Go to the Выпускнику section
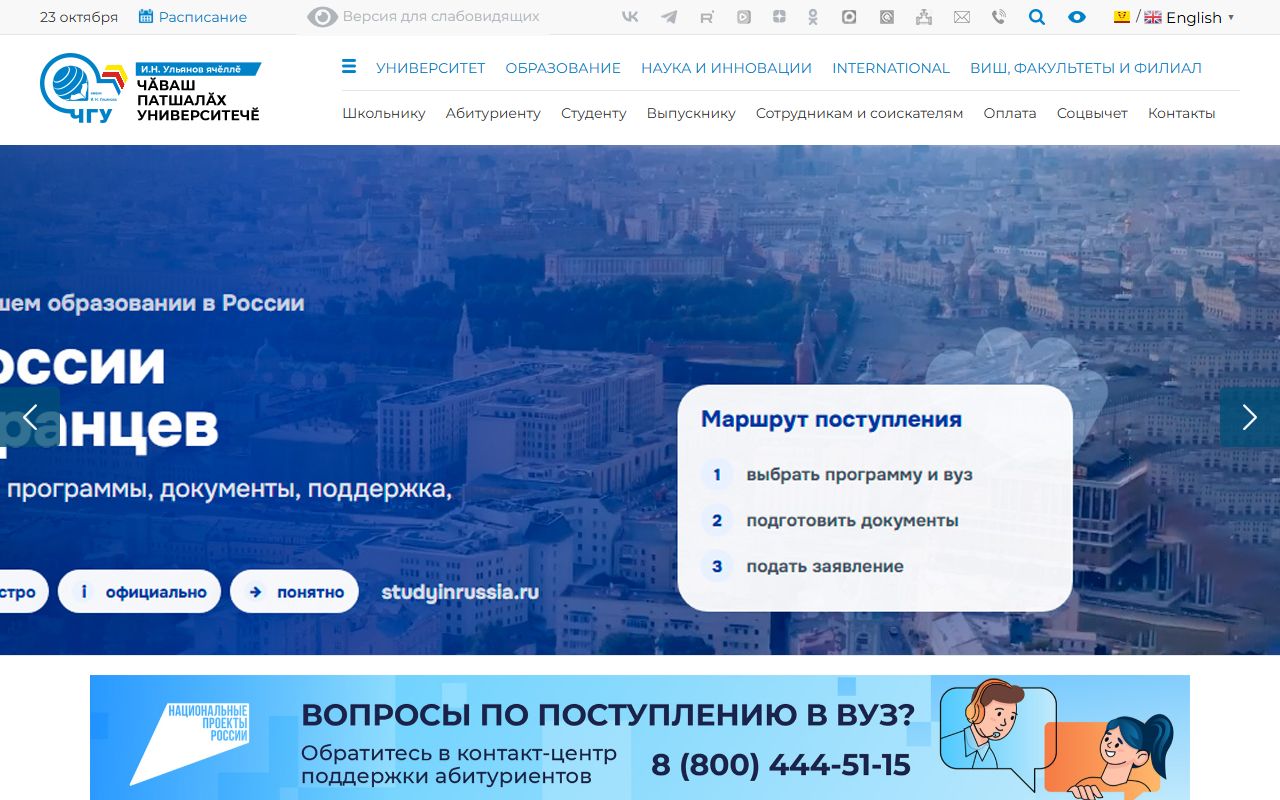 691,113
